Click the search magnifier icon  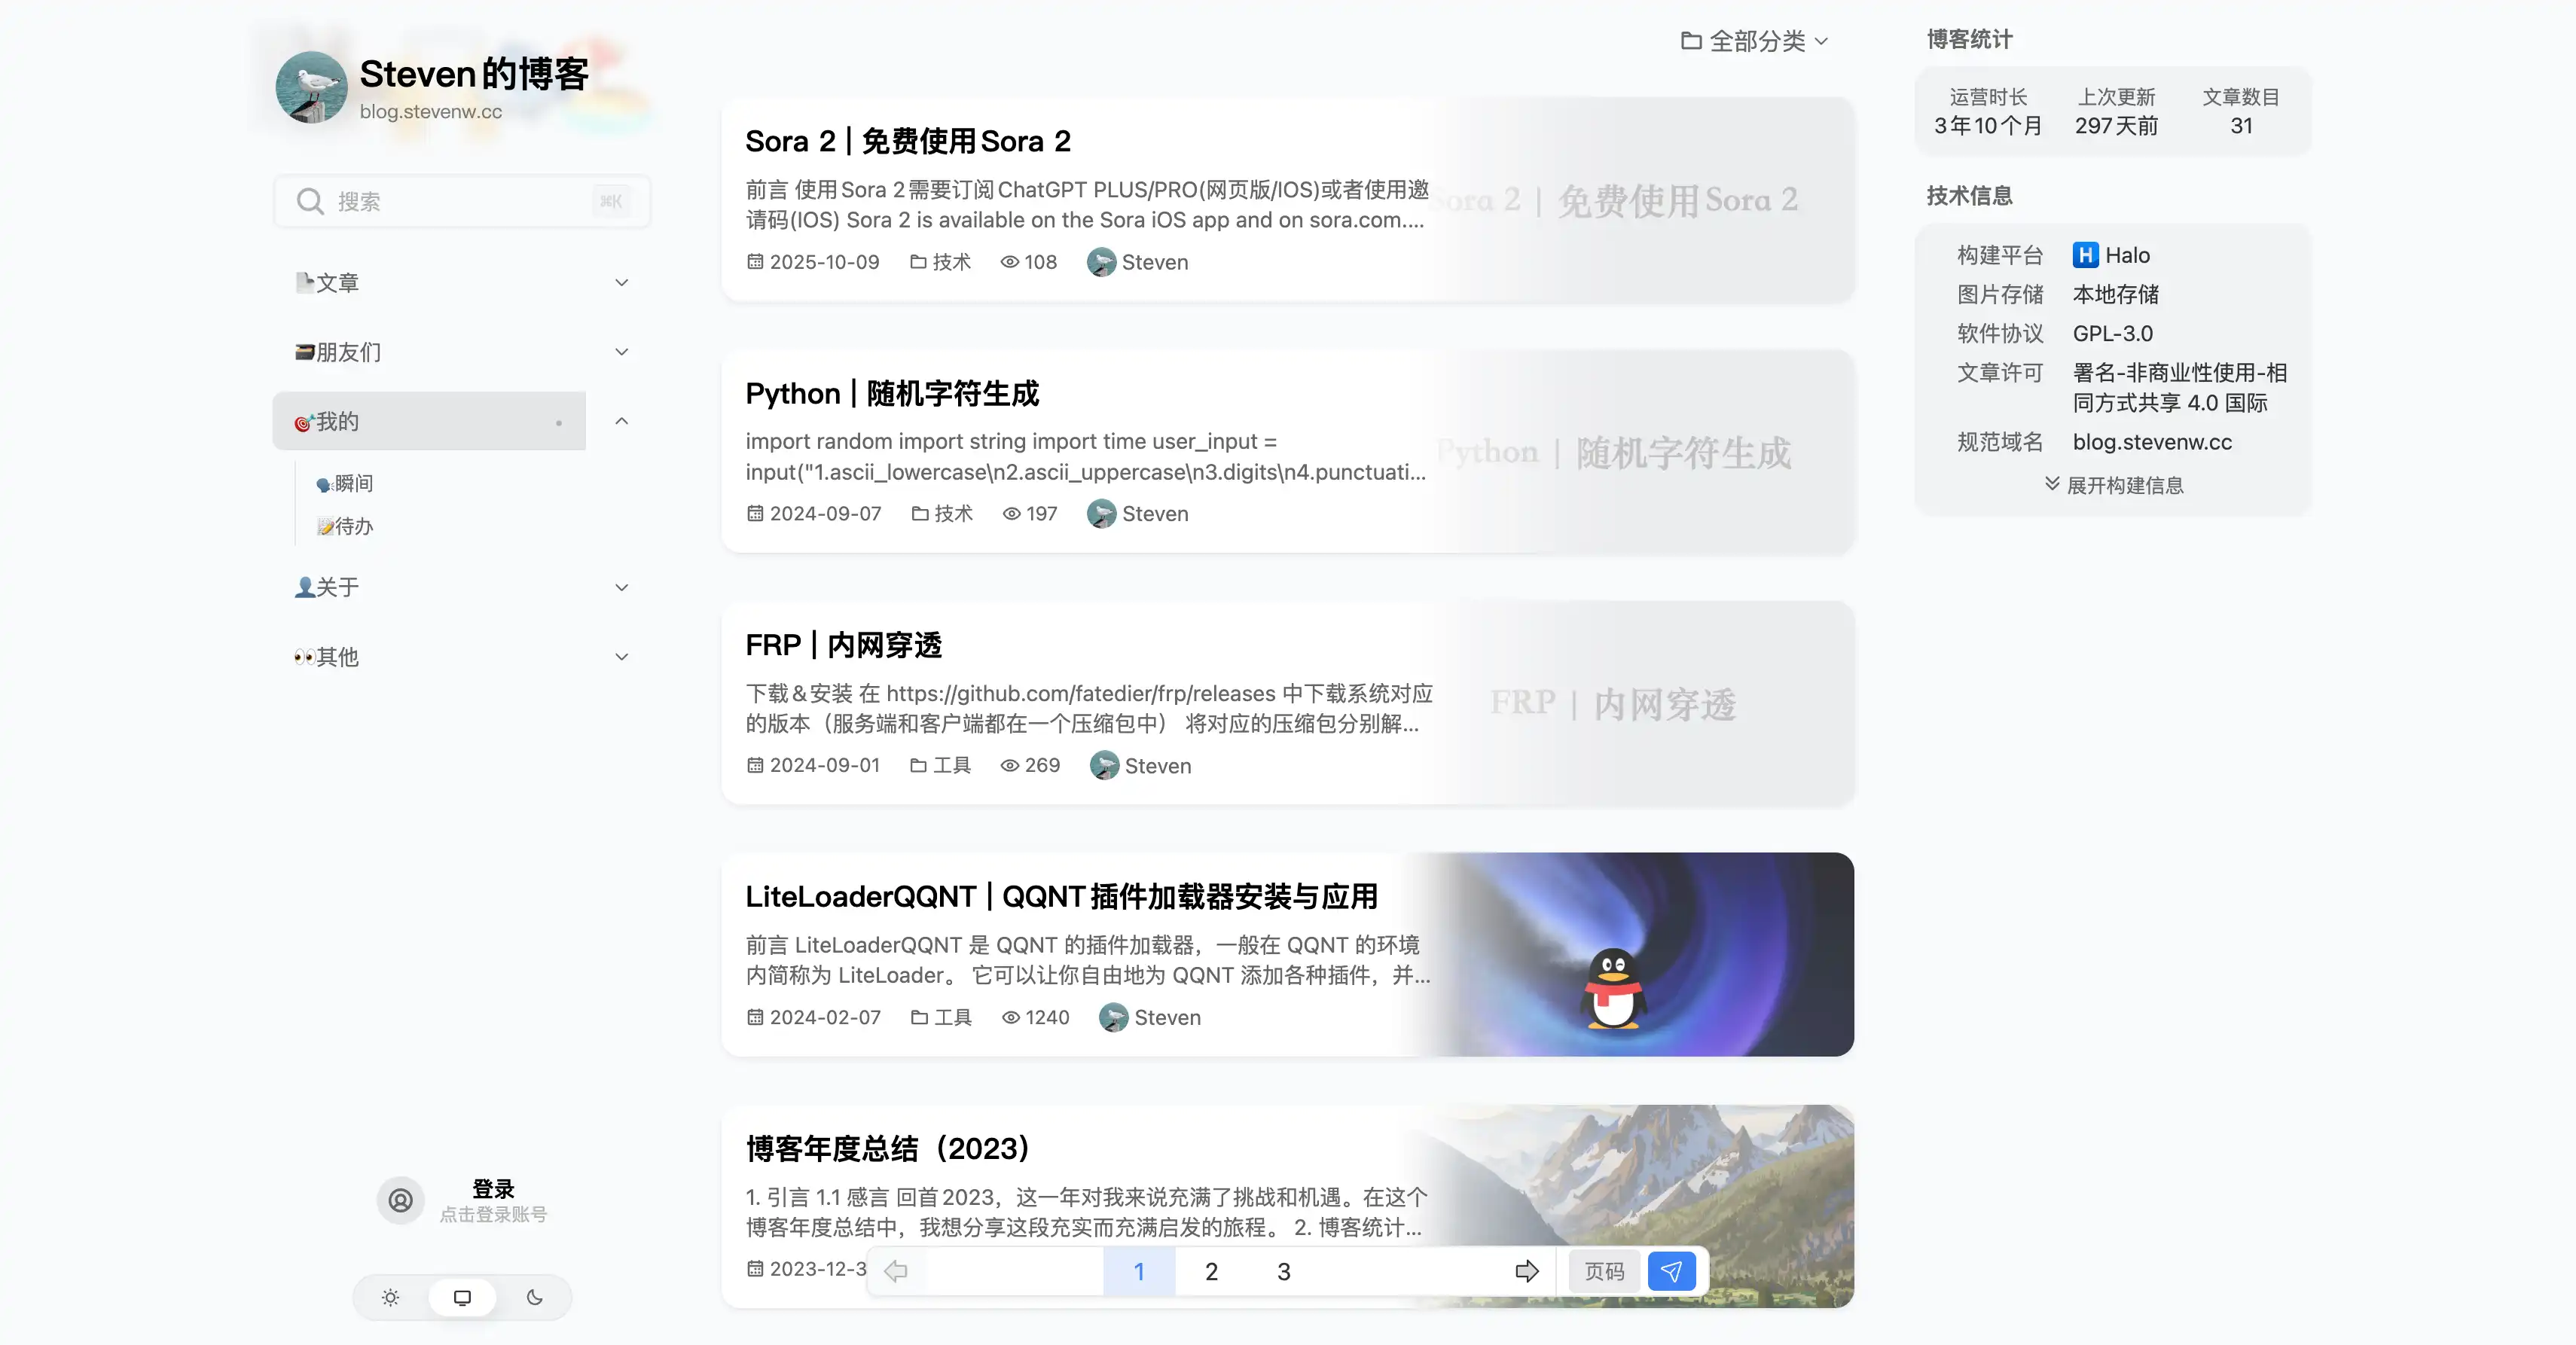tap(310, 201)
